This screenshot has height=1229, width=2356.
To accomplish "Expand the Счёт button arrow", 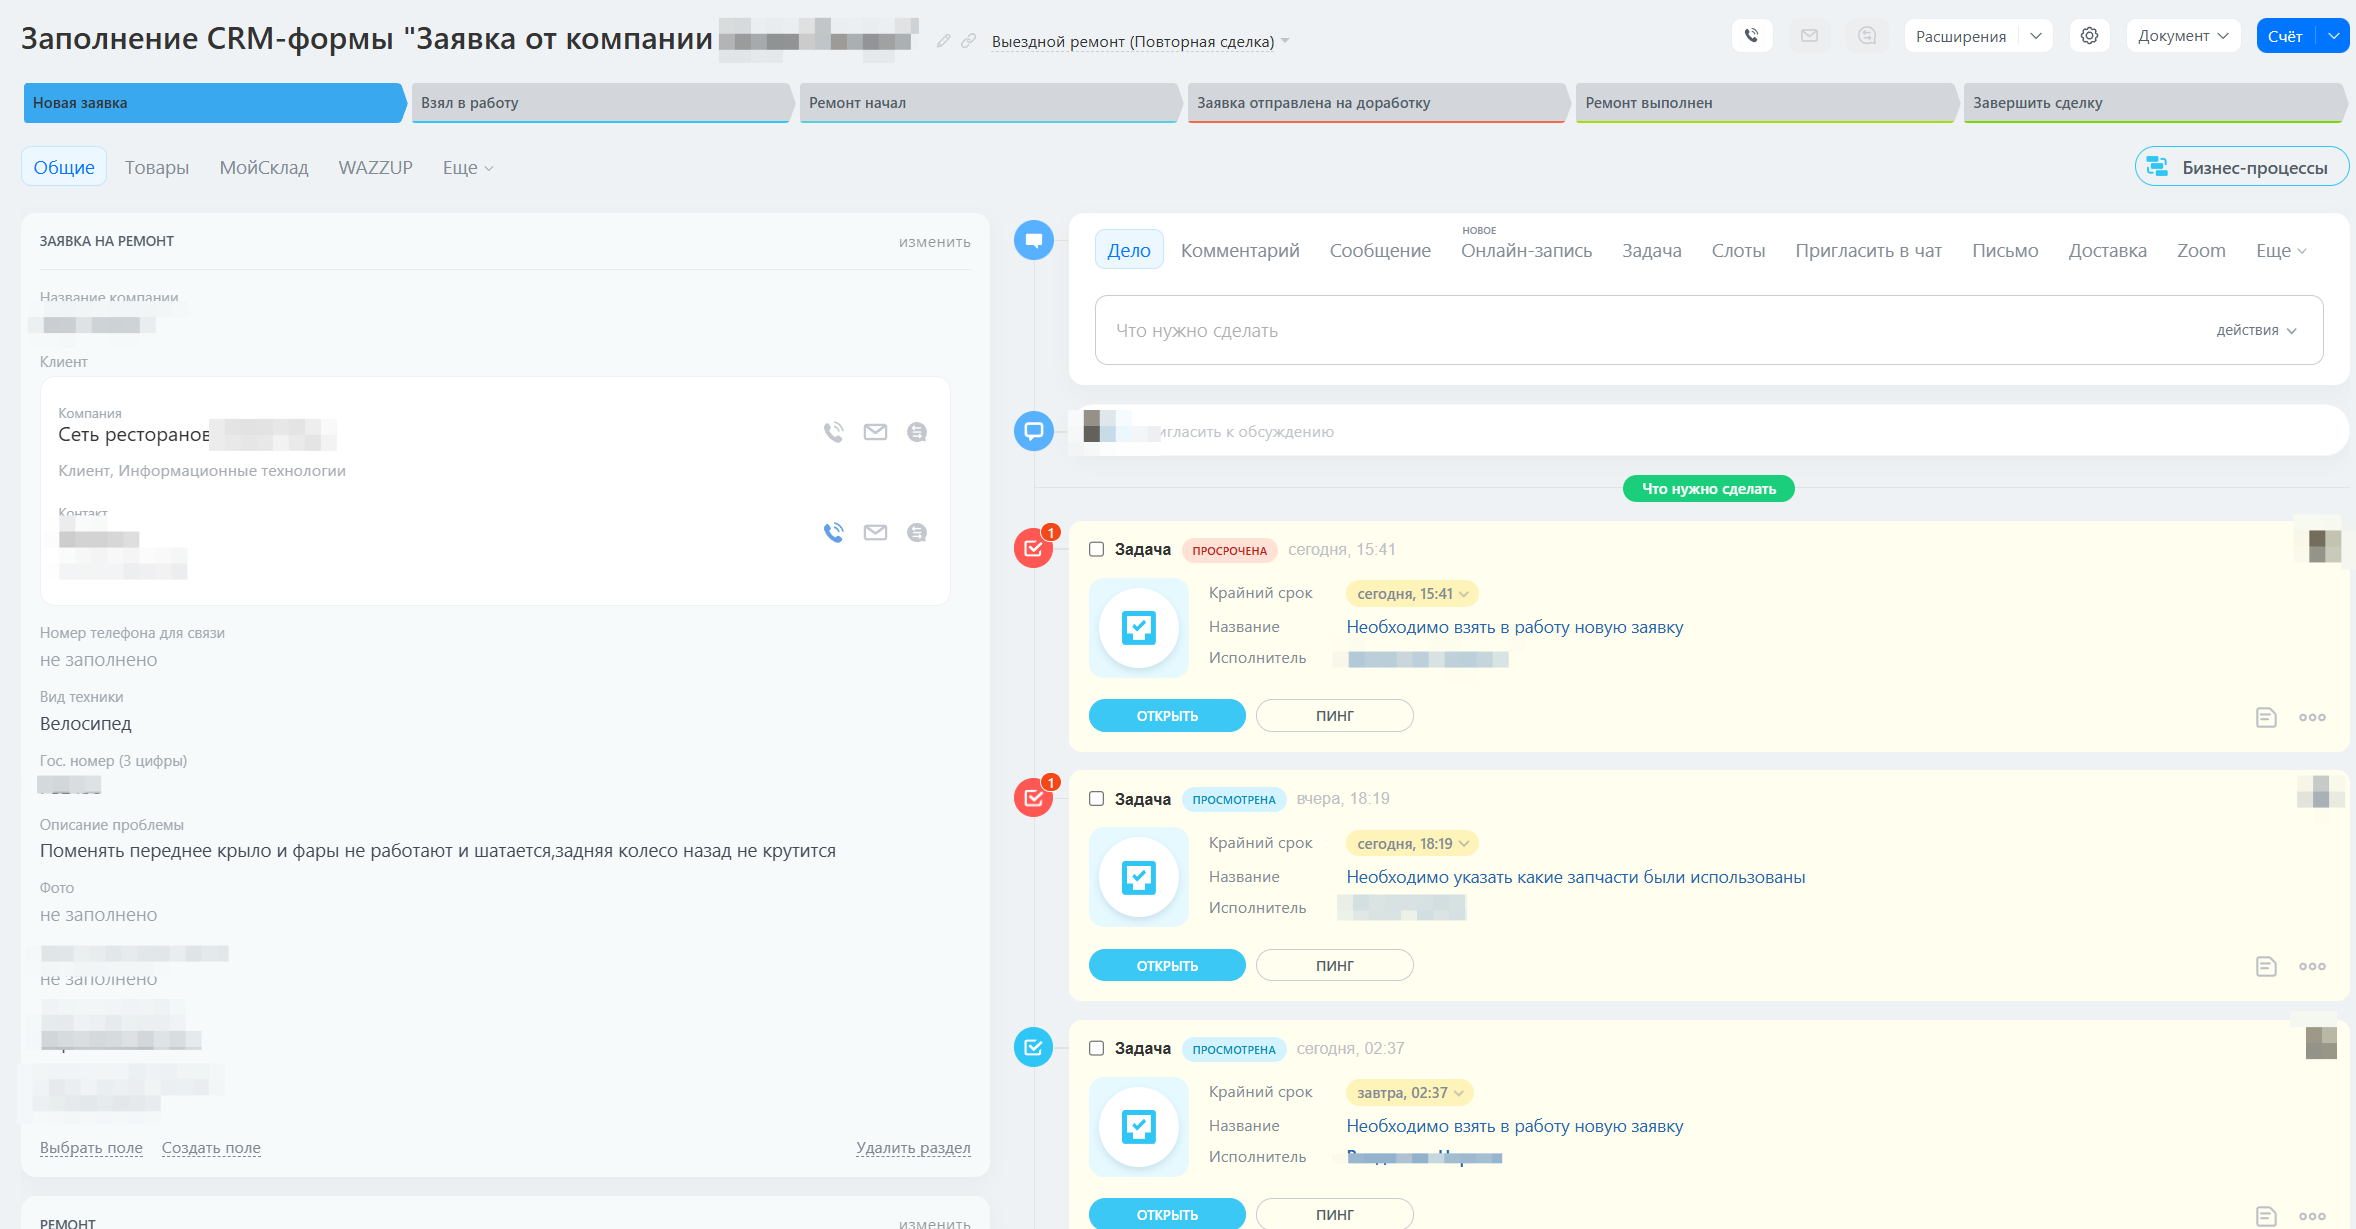I will click(2333, 36).
